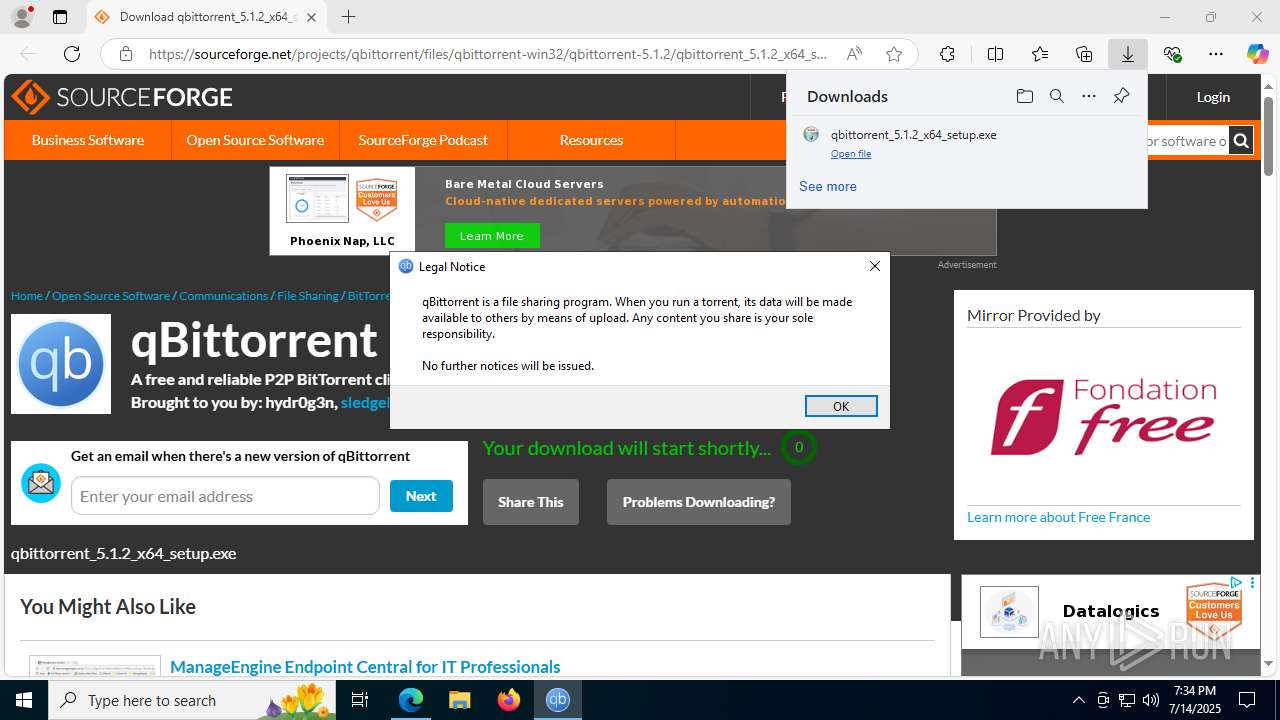Screen dimensions: 1280x720
Task: Search downloads with magnifier icon
Action: click(1056, 96)
